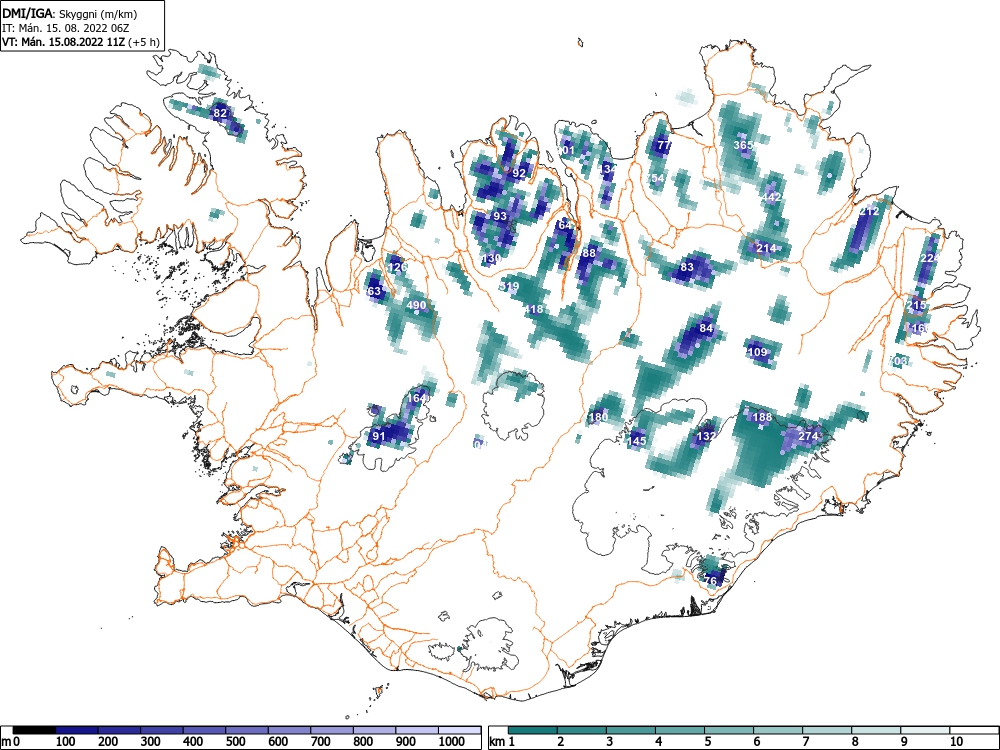Click the visibility value '130' on the map
Image resolution: width=1000 pixels, height=750 pixels.
click(491, 258)
